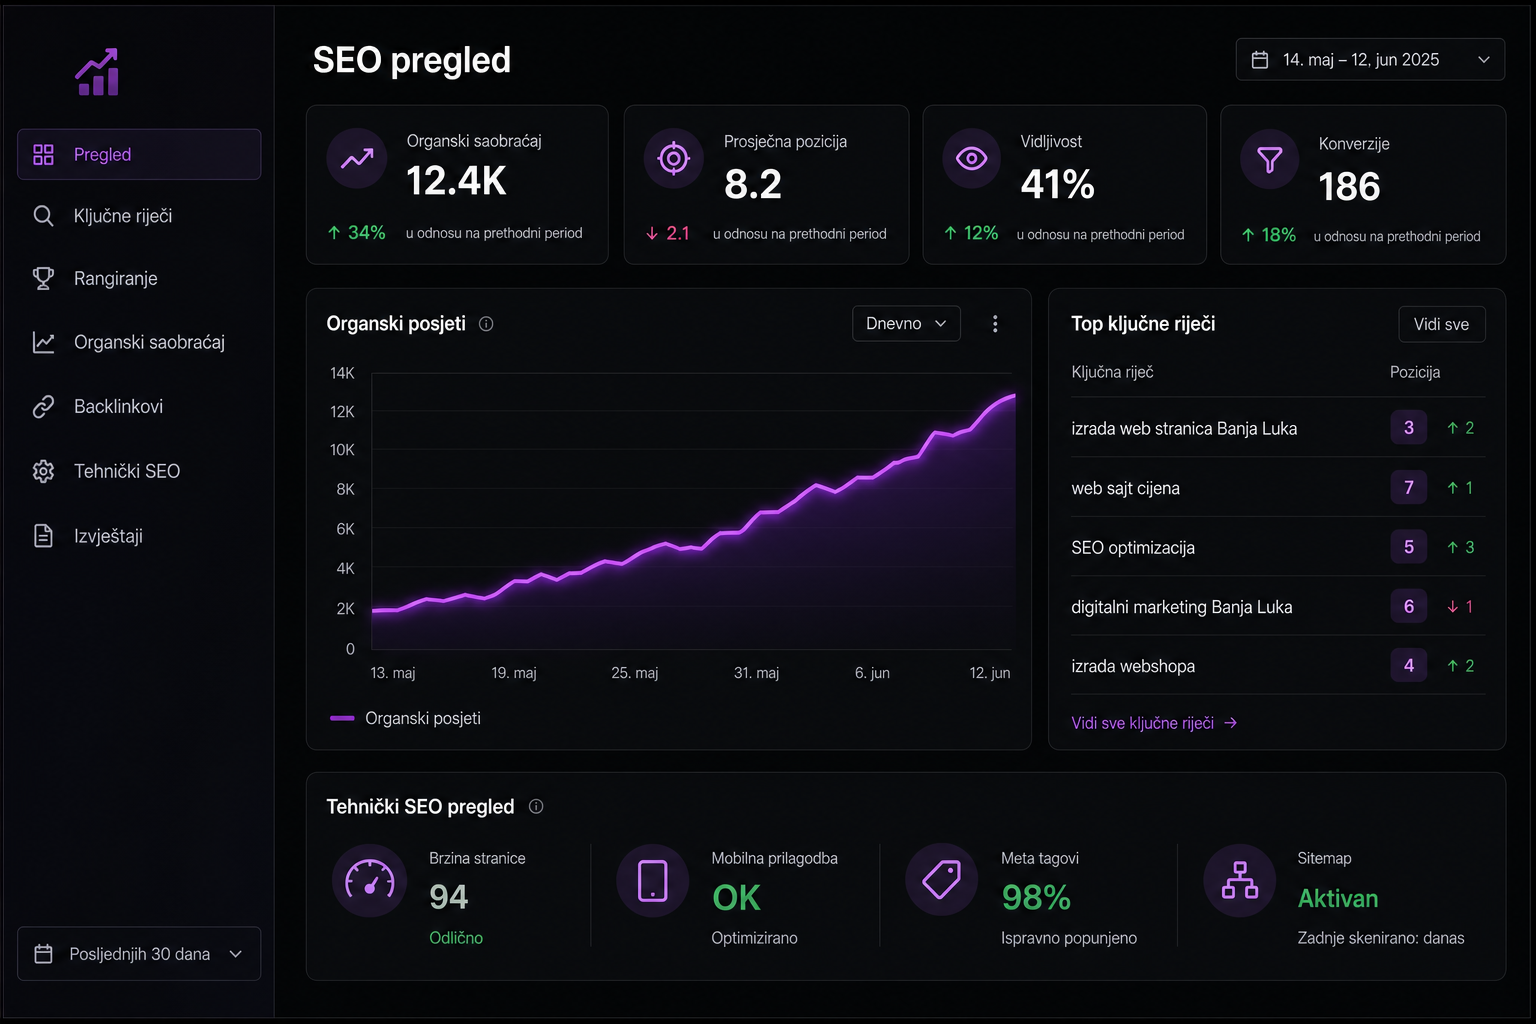
Task: Click the info icon beside Organski posjeti
Action: [x=486, y=324]
